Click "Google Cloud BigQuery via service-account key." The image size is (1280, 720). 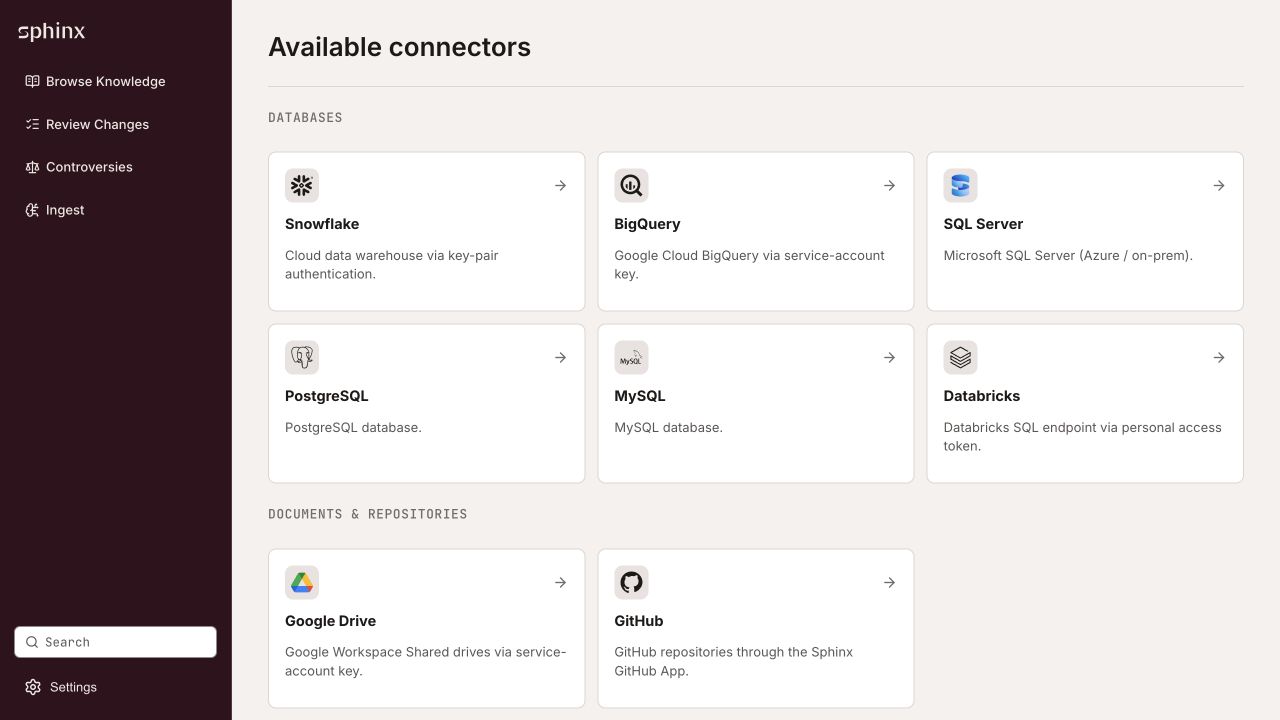[x=749, y=265]
